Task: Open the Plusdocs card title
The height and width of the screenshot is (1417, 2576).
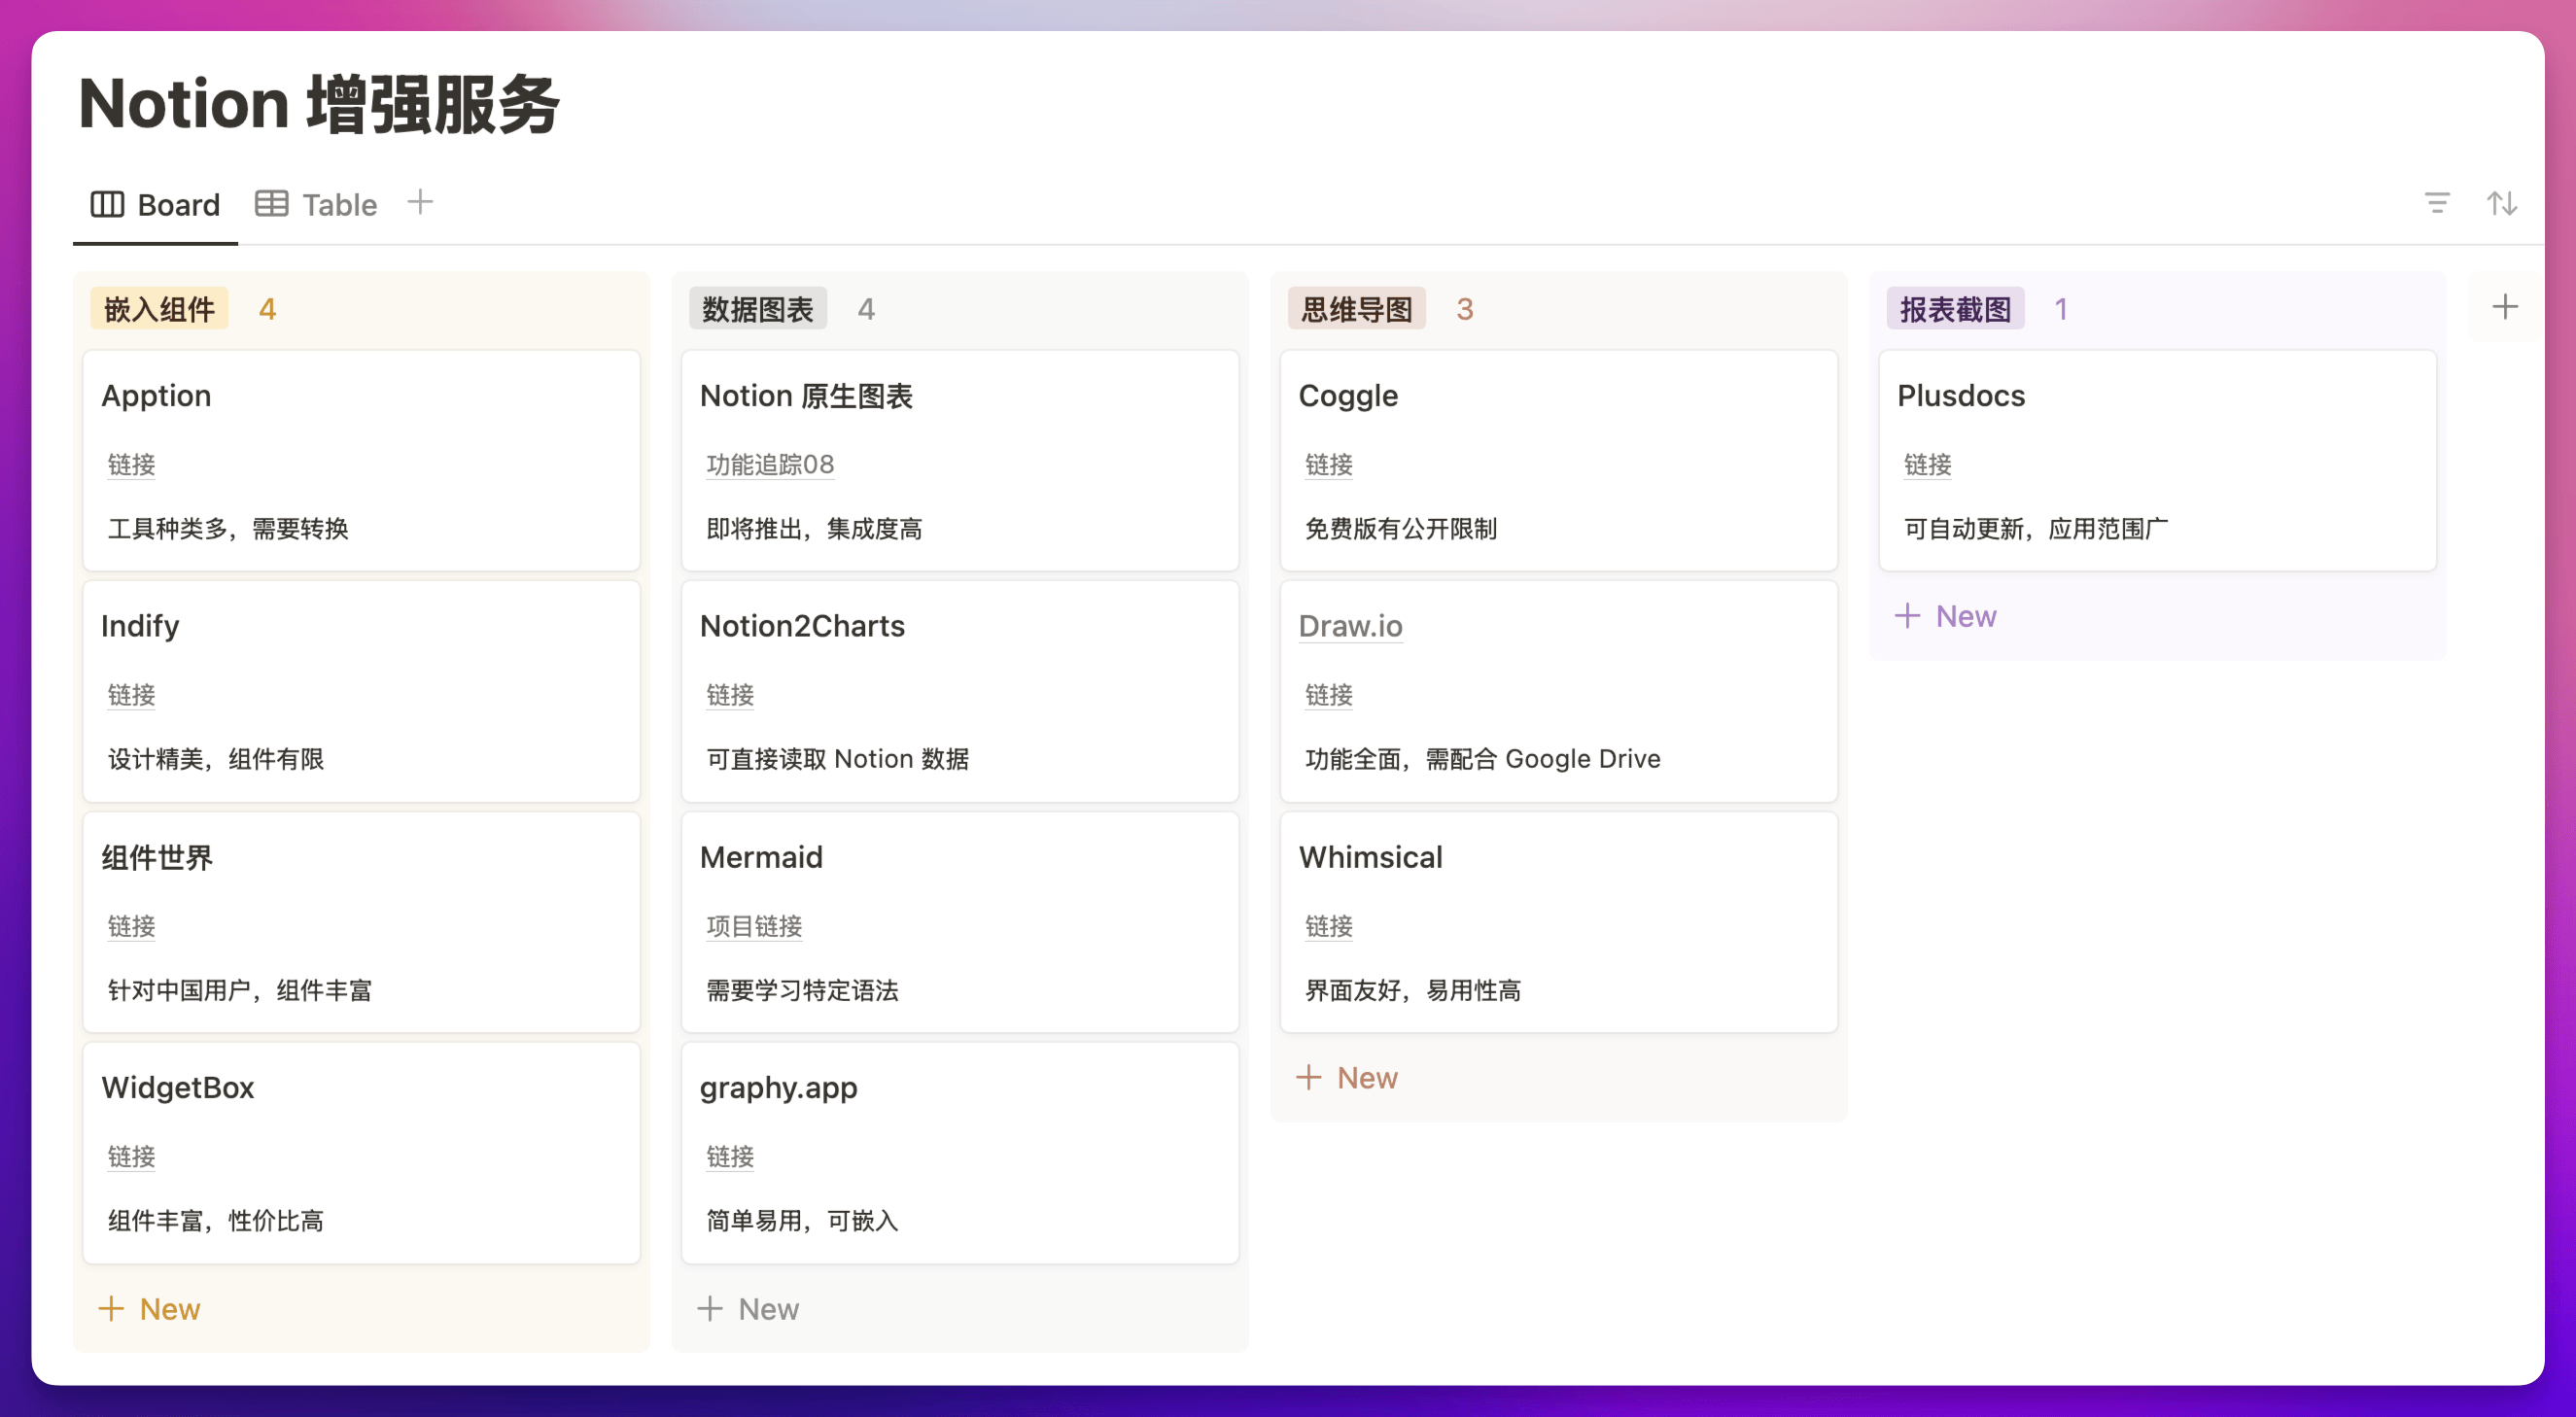Action: coord(1961,396)
